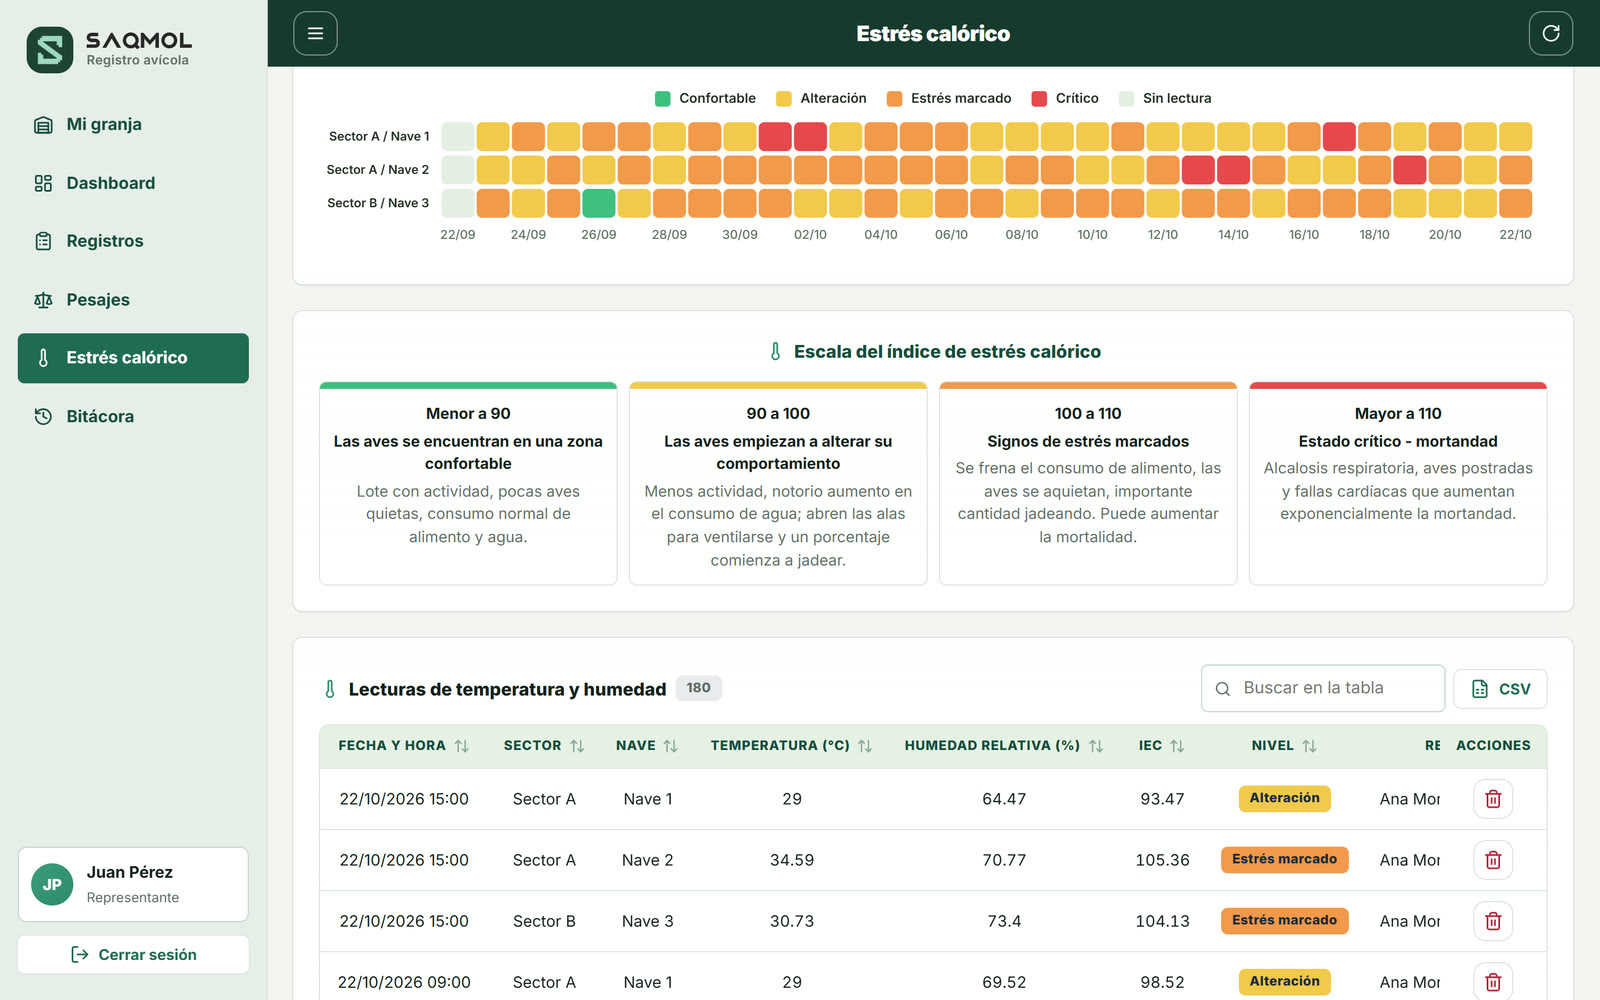Open Mi granja in sidebar

133,125
